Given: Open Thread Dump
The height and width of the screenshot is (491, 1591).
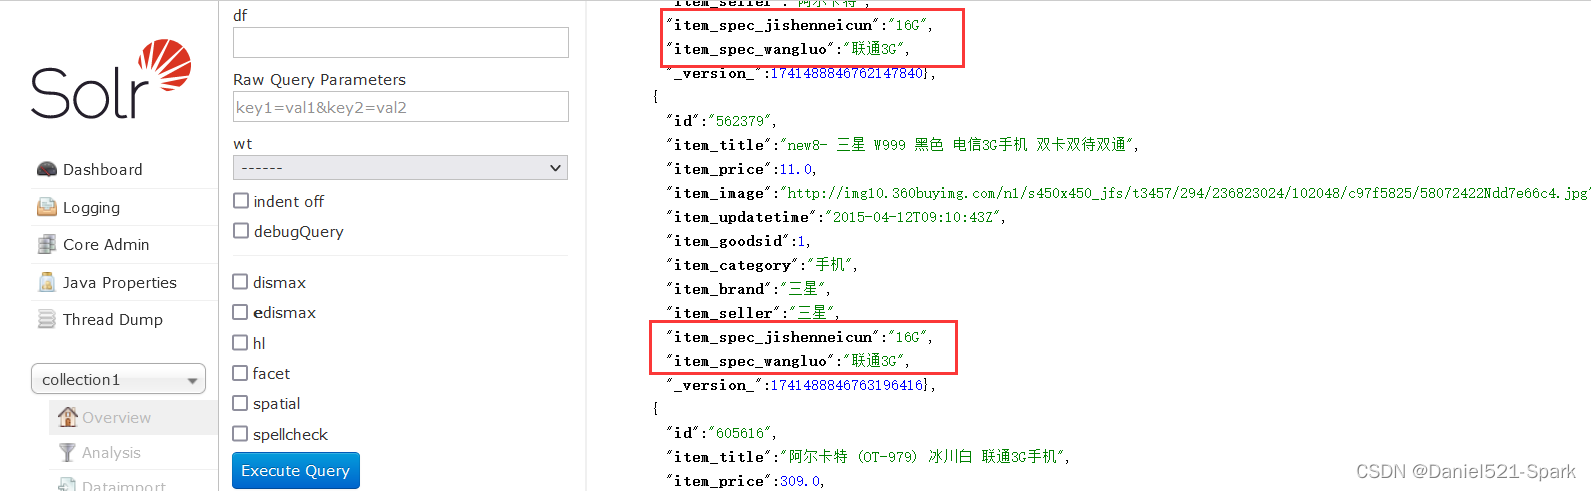Looking at the screenshot, I should [112, 319].
